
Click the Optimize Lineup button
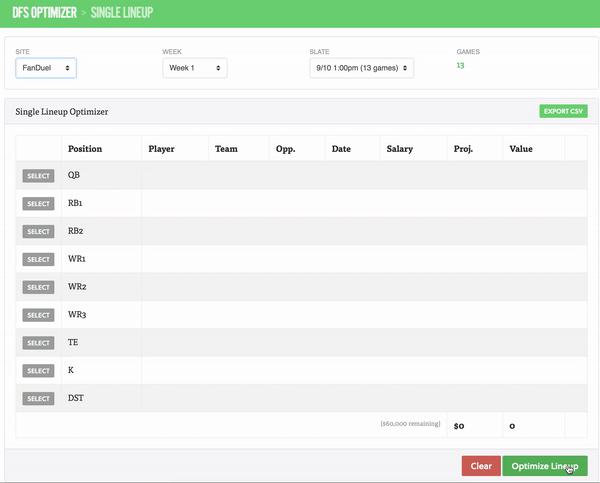click(545, 466)
